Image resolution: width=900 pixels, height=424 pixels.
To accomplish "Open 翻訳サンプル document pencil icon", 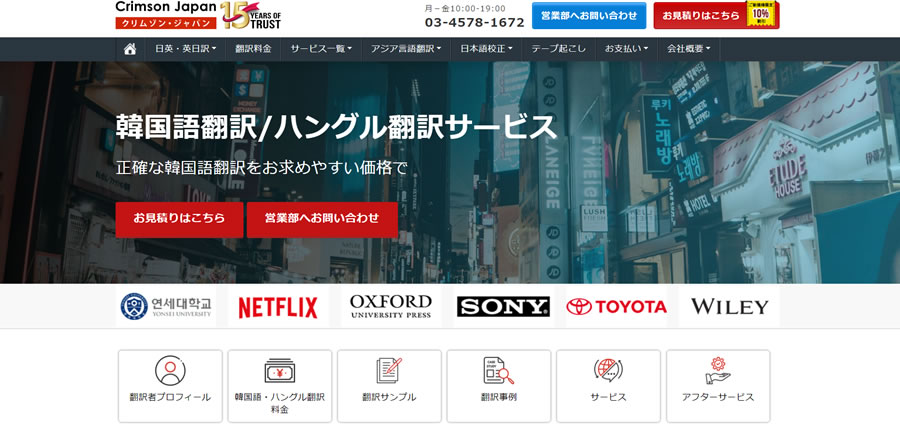I will 389,371.
